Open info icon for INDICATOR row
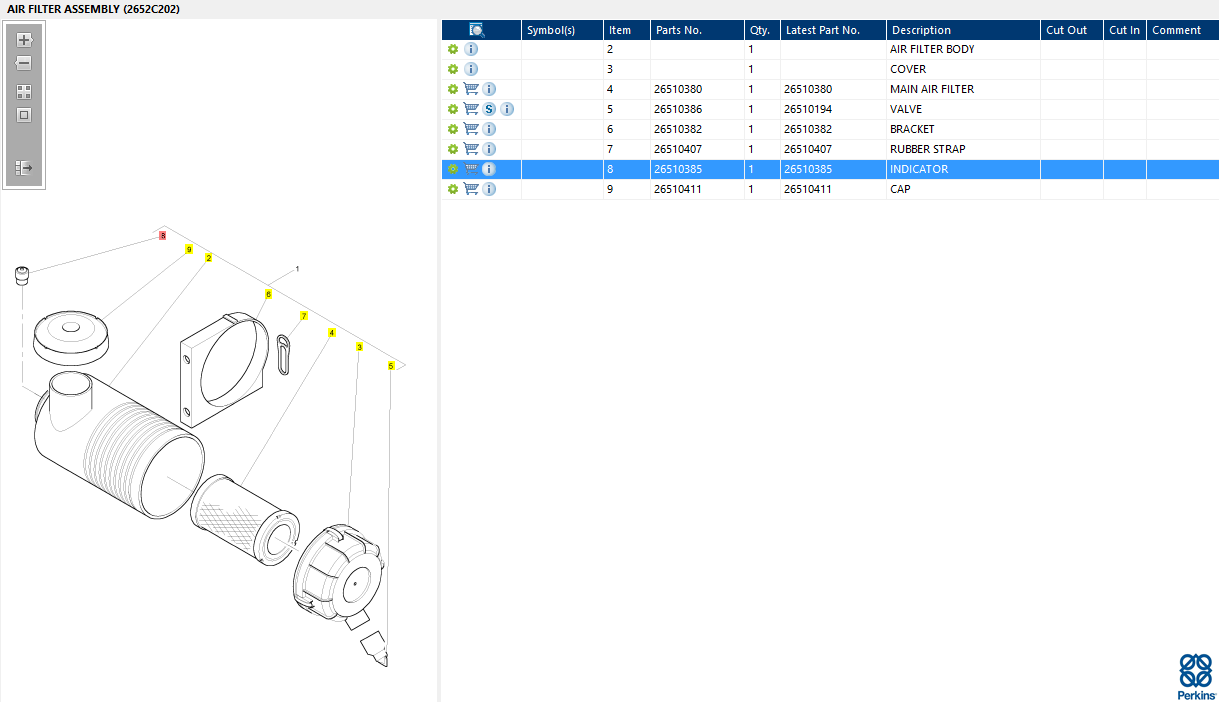 (x=489, y=169)
